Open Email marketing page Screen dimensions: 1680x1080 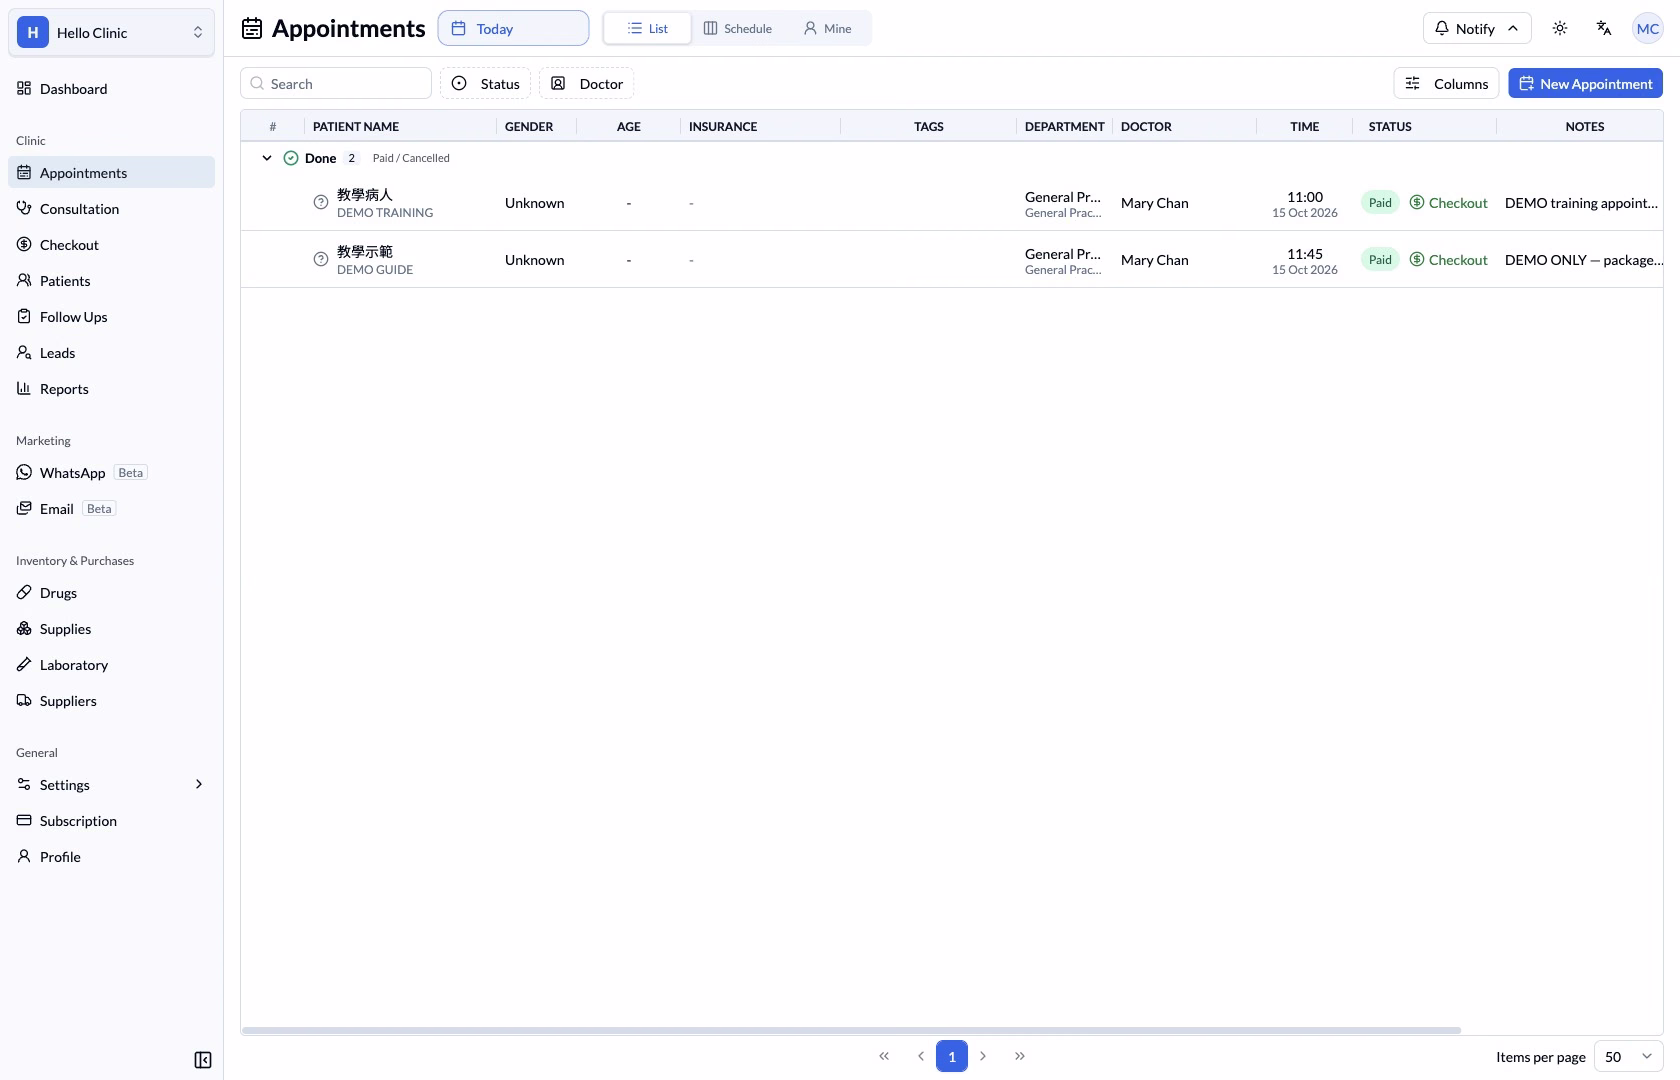tap(111, 508)
